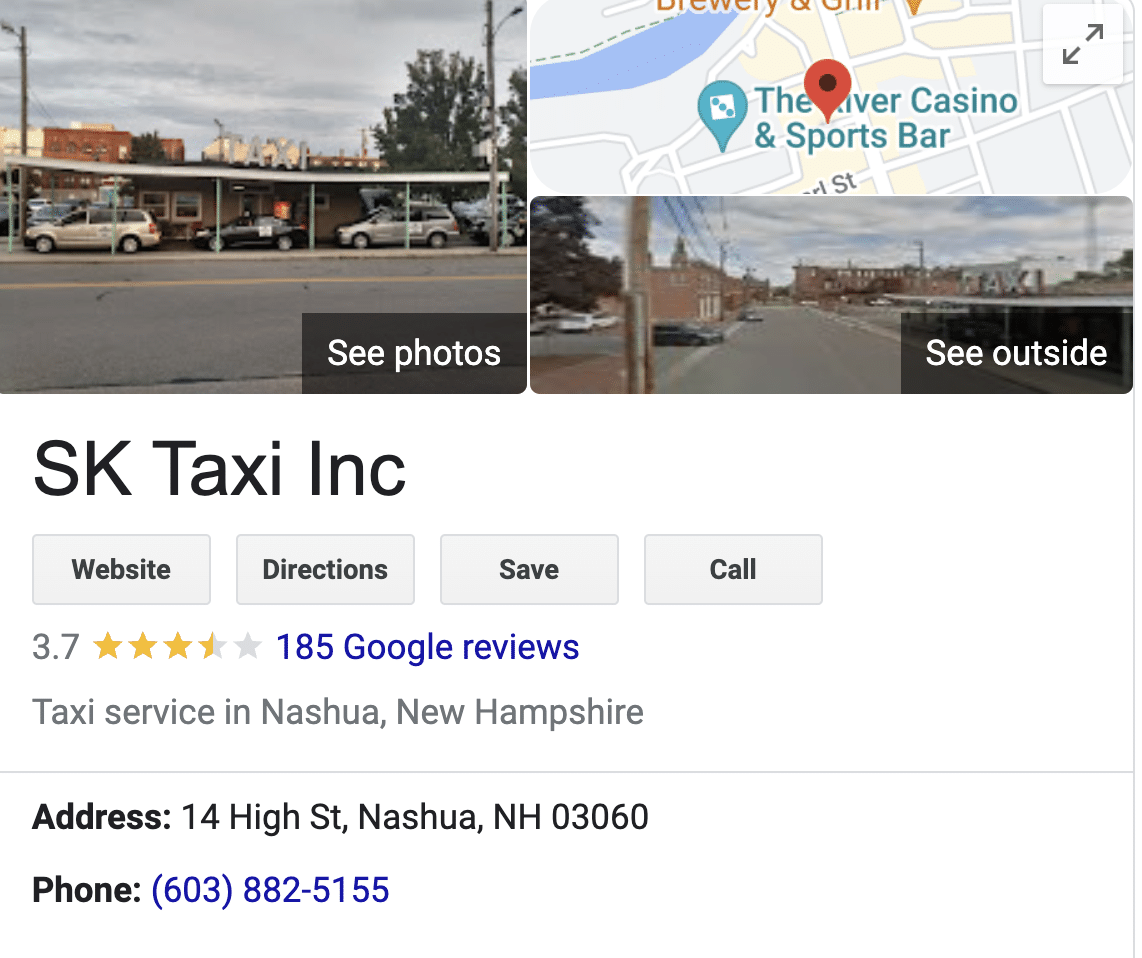Screen dimensions: 1142x958
Task: Click the orange restaurant marker on map
Action: click(x=913, y=7)
